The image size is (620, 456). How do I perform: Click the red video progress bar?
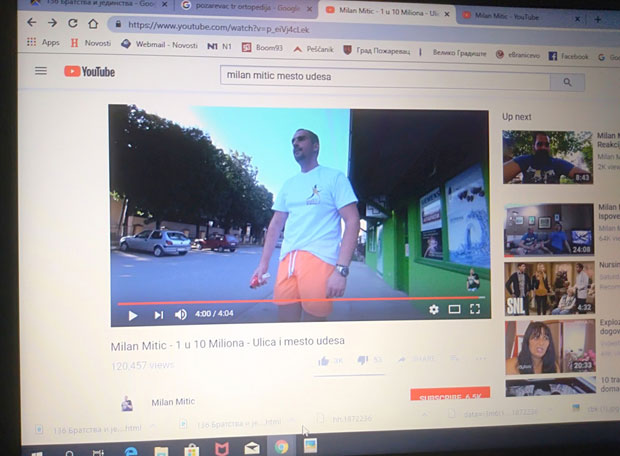coord(300,299)
